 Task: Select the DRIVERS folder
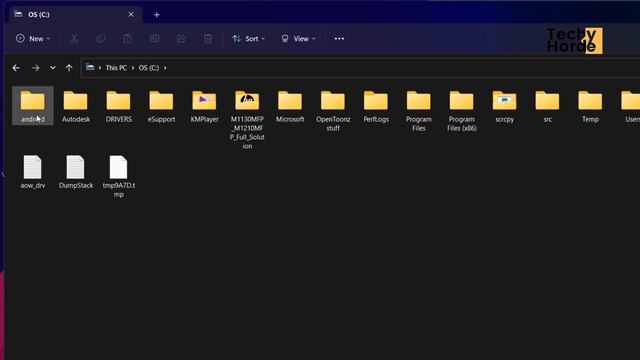coord(118,106)
